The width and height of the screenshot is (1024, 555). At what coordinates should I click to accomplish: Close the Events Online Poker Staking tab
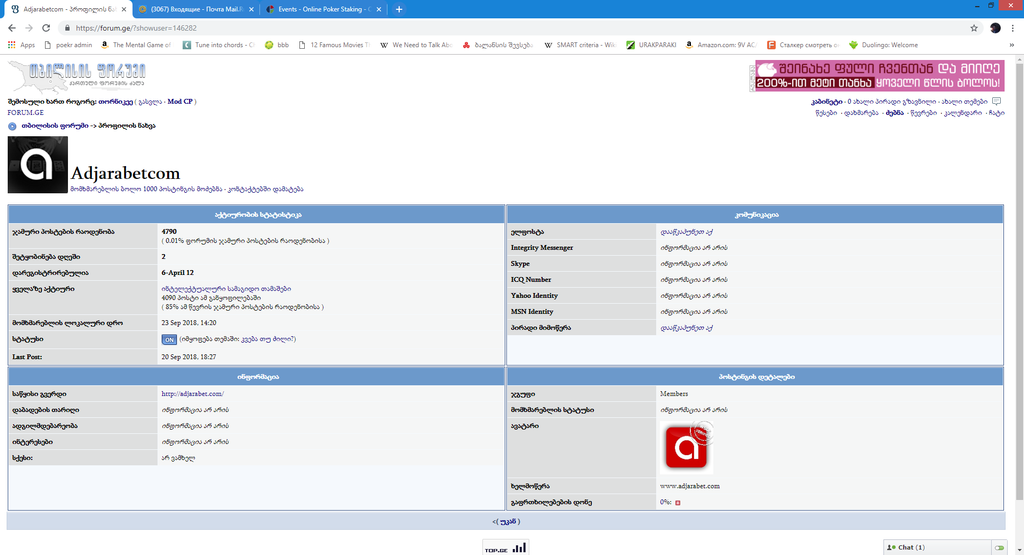(379, 9)
